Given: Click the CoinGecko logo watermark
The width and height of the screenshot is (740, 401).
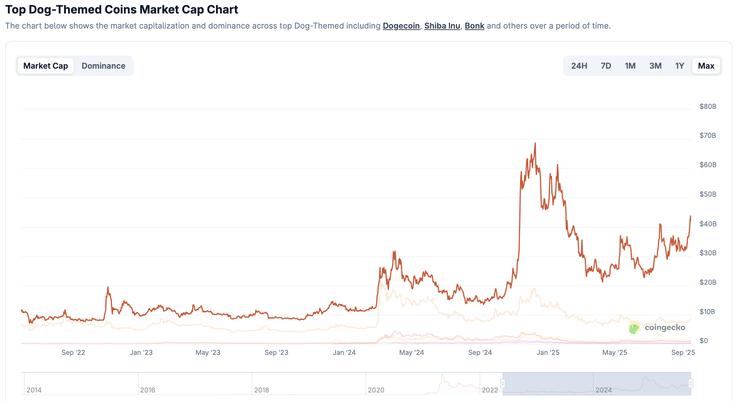Looking at the screenshot, I should point(656,327).
